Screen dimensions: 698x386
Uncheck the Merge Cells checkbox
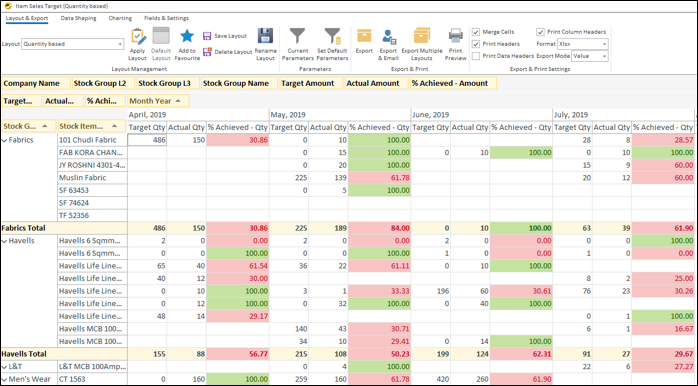click(476, 32)
